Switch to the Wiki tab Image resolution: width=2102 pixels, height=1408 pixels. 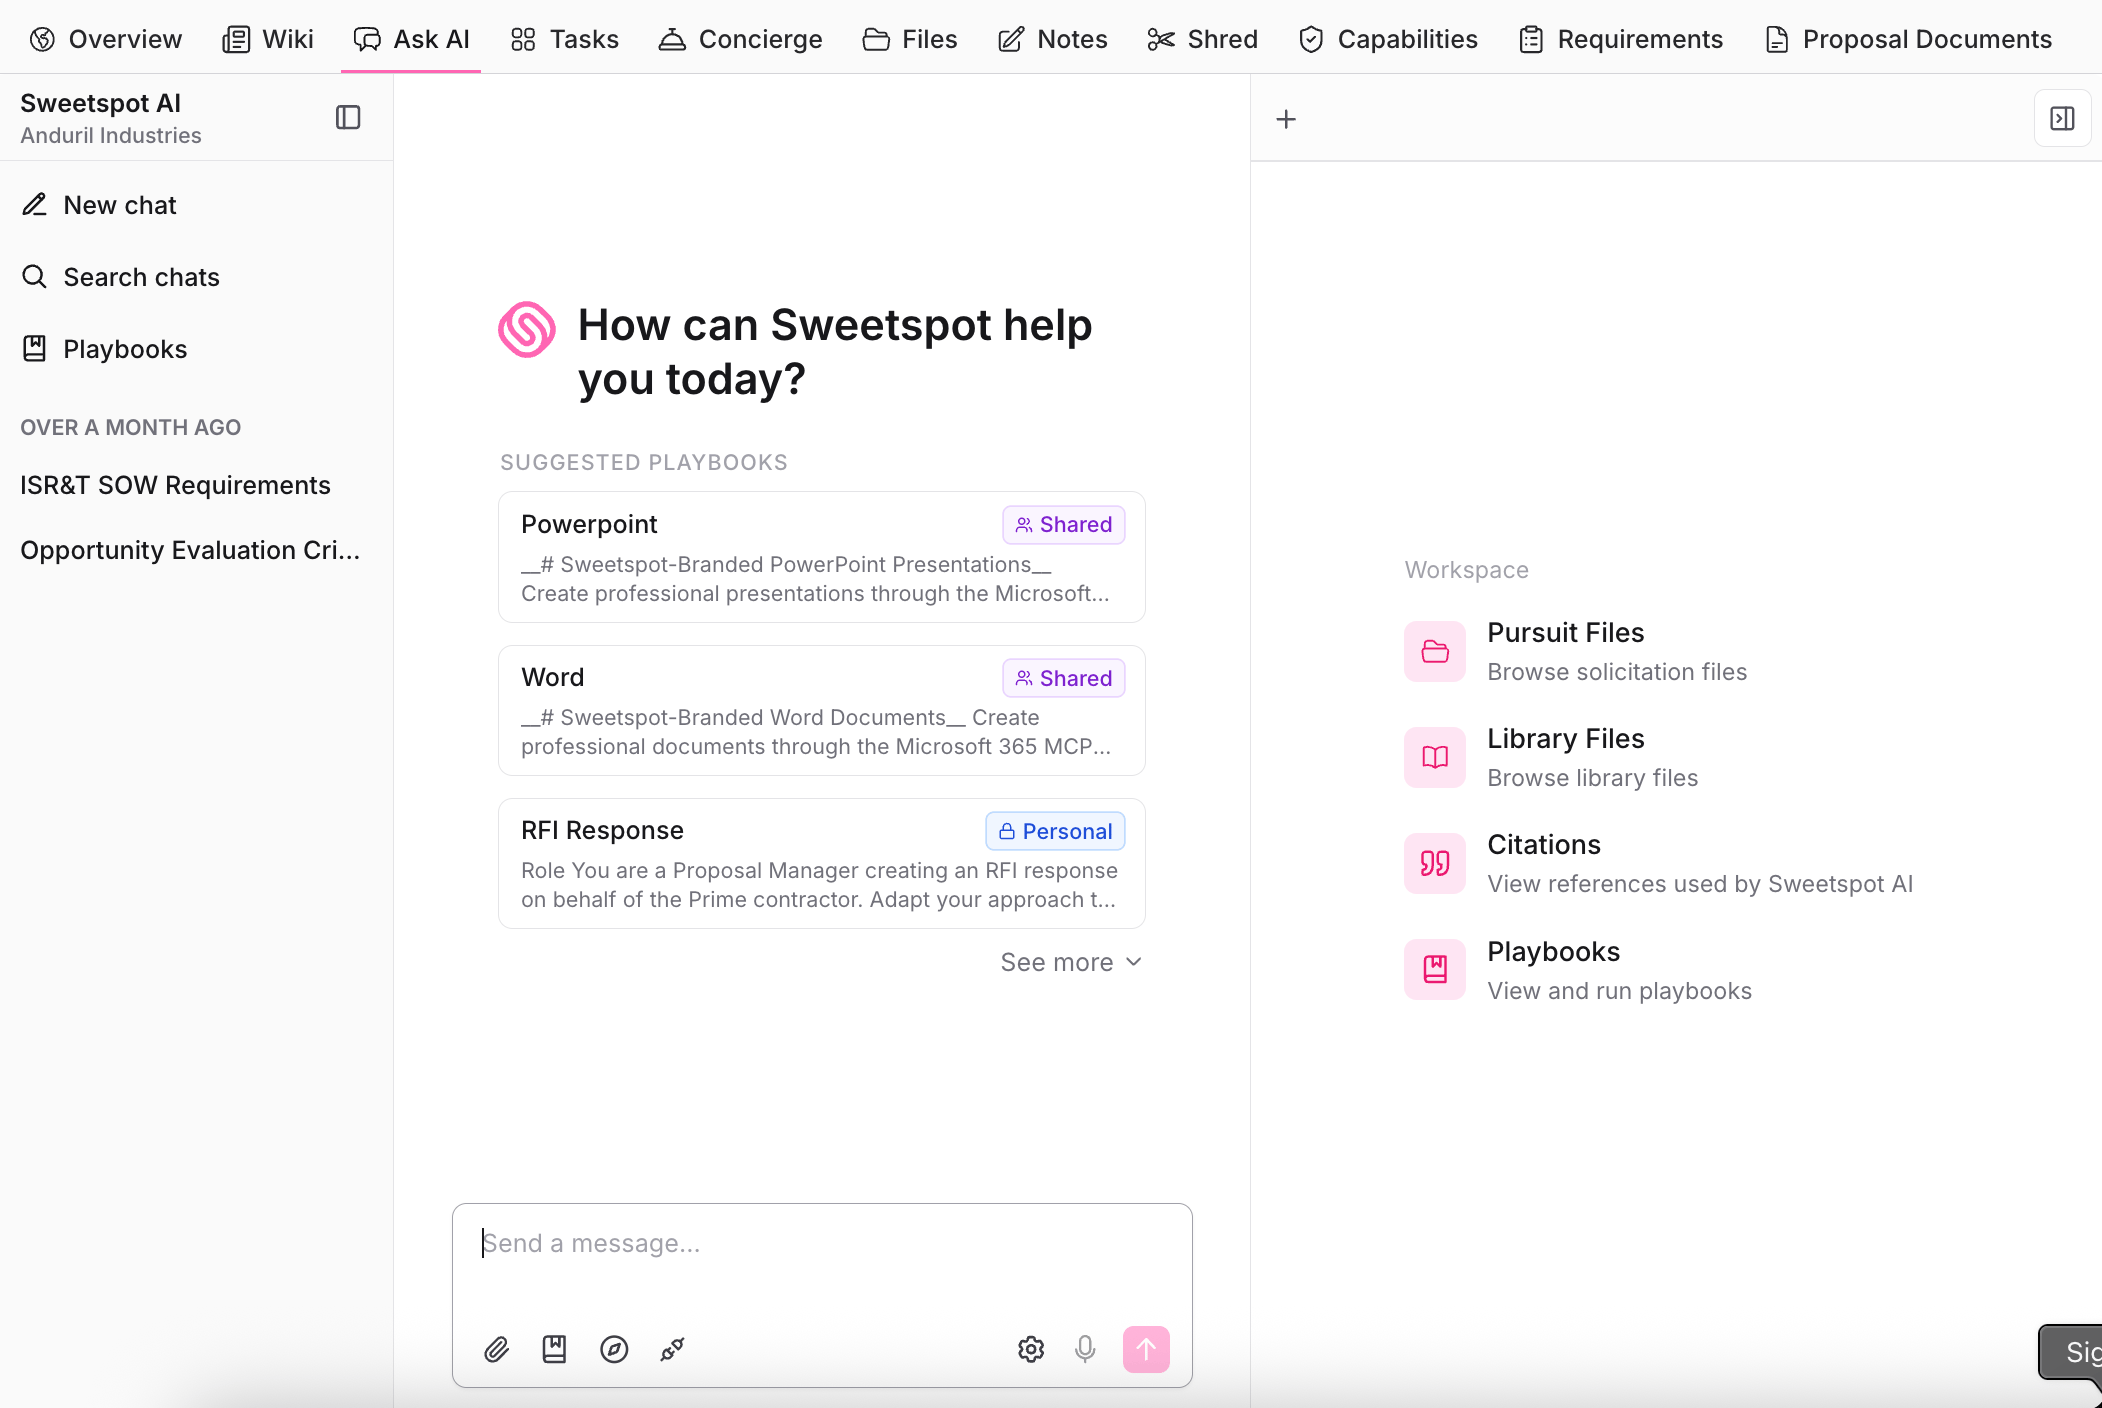pyautogui.click(x=268, y=39)
